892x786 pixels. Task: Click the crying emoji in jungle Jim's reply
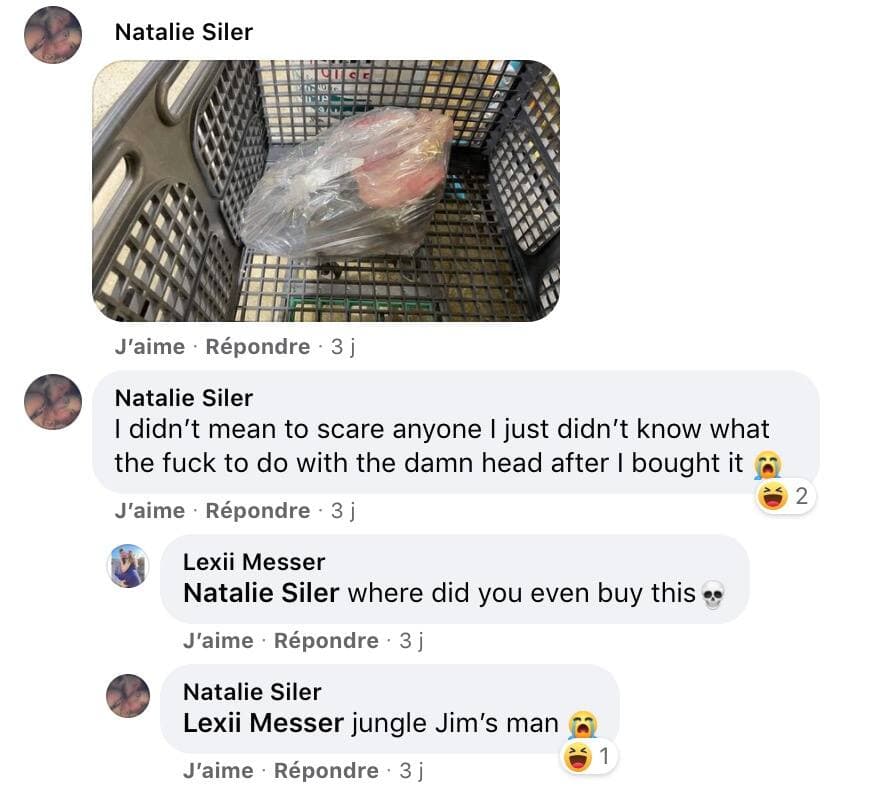(x=583, y=725)
